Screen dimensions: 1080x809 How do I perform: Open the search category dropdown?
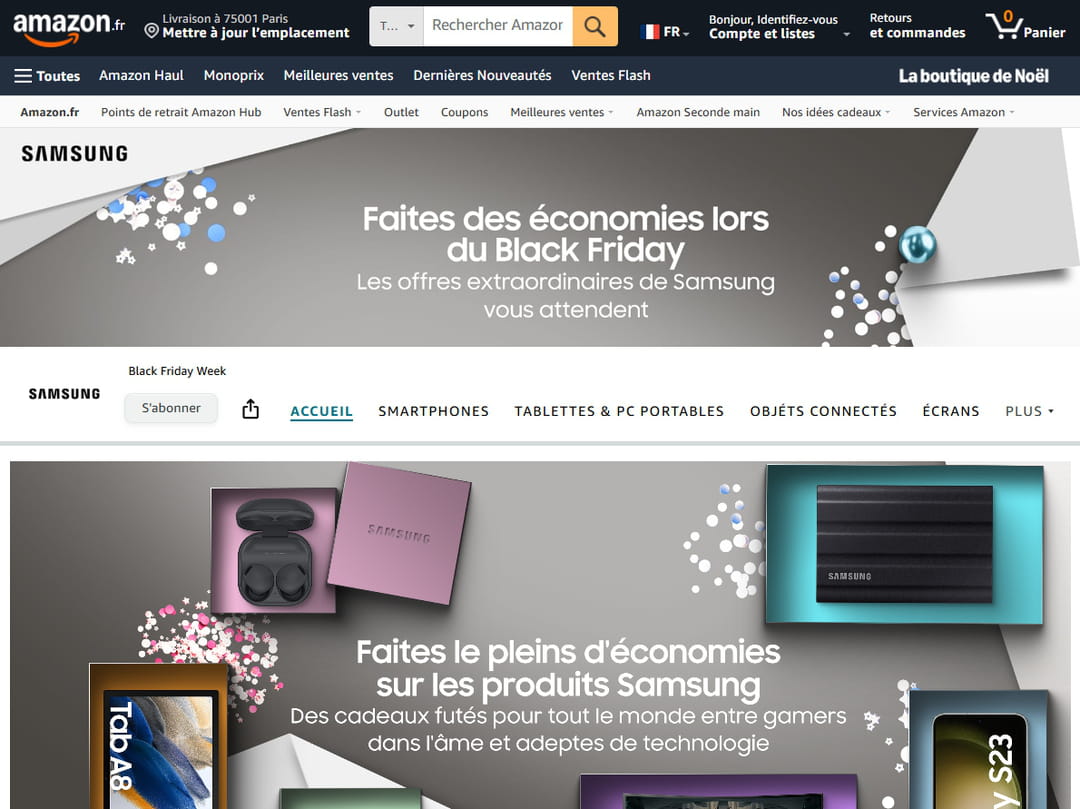397,26
